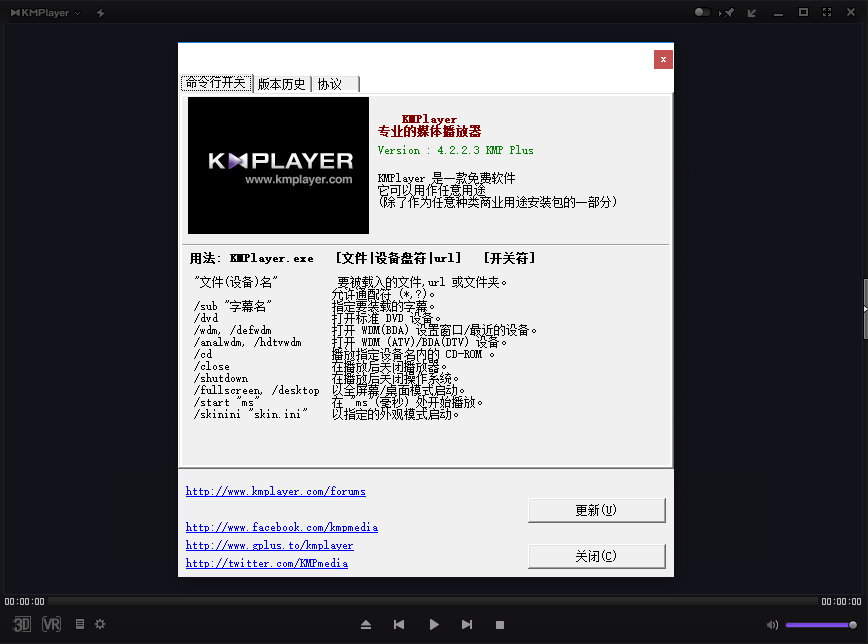Toggle 3D mode button

click(22, 624)
